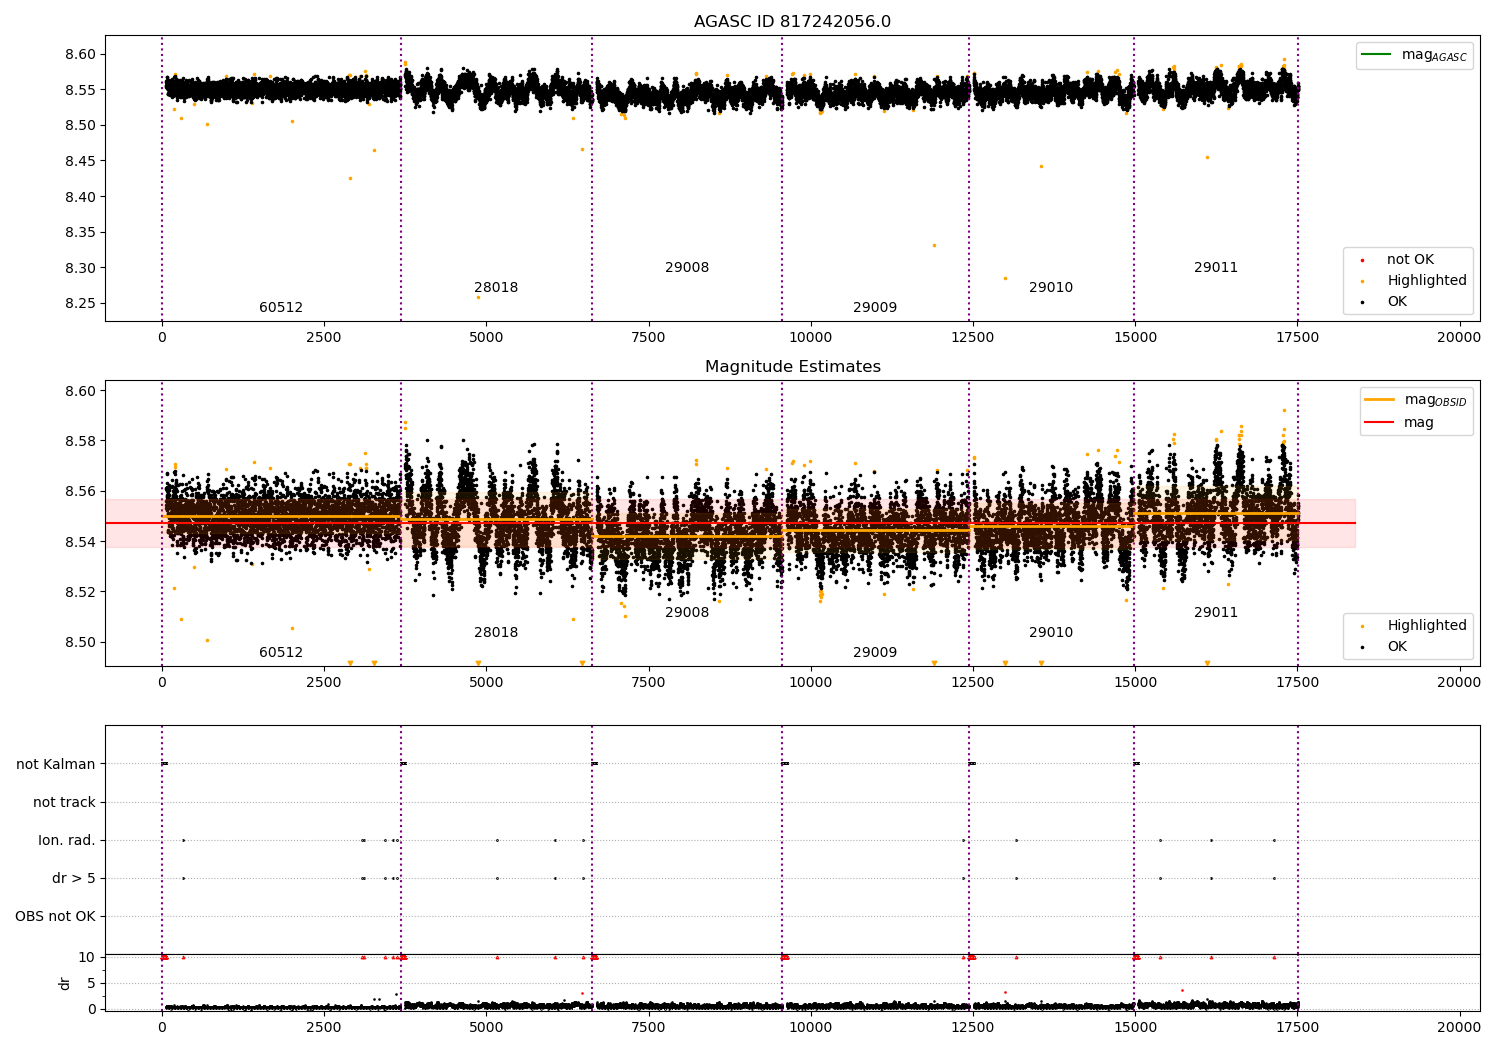Click obsid label 60512 in the AGASC ID plot
The image size is (1500, 1050).
click(x=281, y=308)
